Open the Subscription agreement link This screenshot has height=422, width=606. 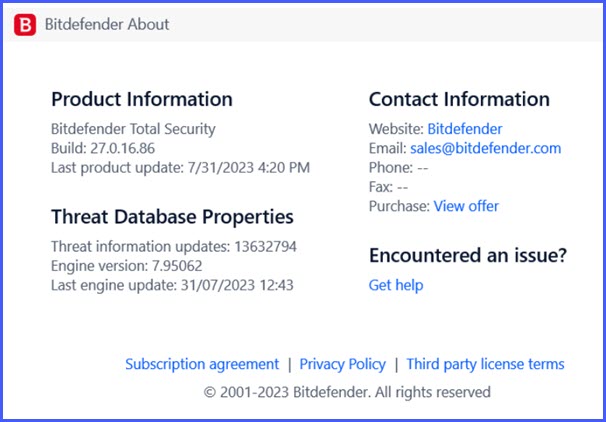click(202, 364)
